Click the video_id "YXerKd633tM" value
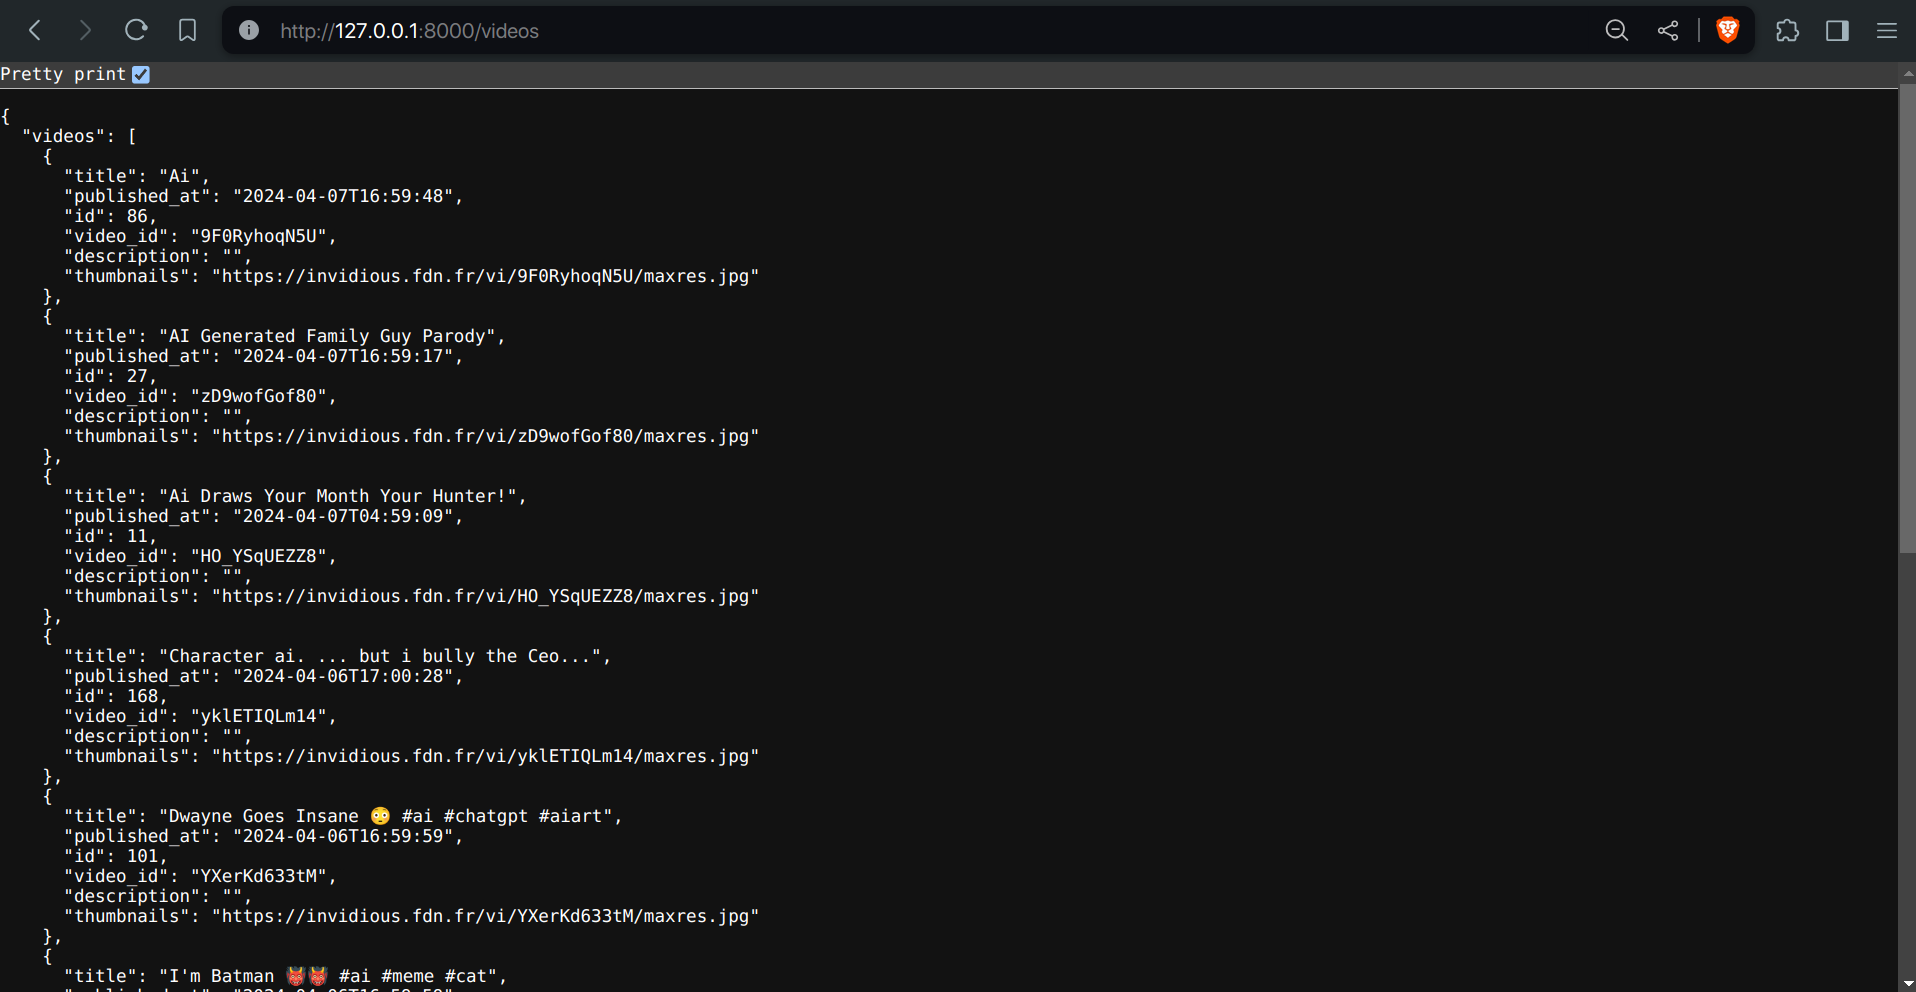This screenshot has width=1916, height=992. point(259,876)
